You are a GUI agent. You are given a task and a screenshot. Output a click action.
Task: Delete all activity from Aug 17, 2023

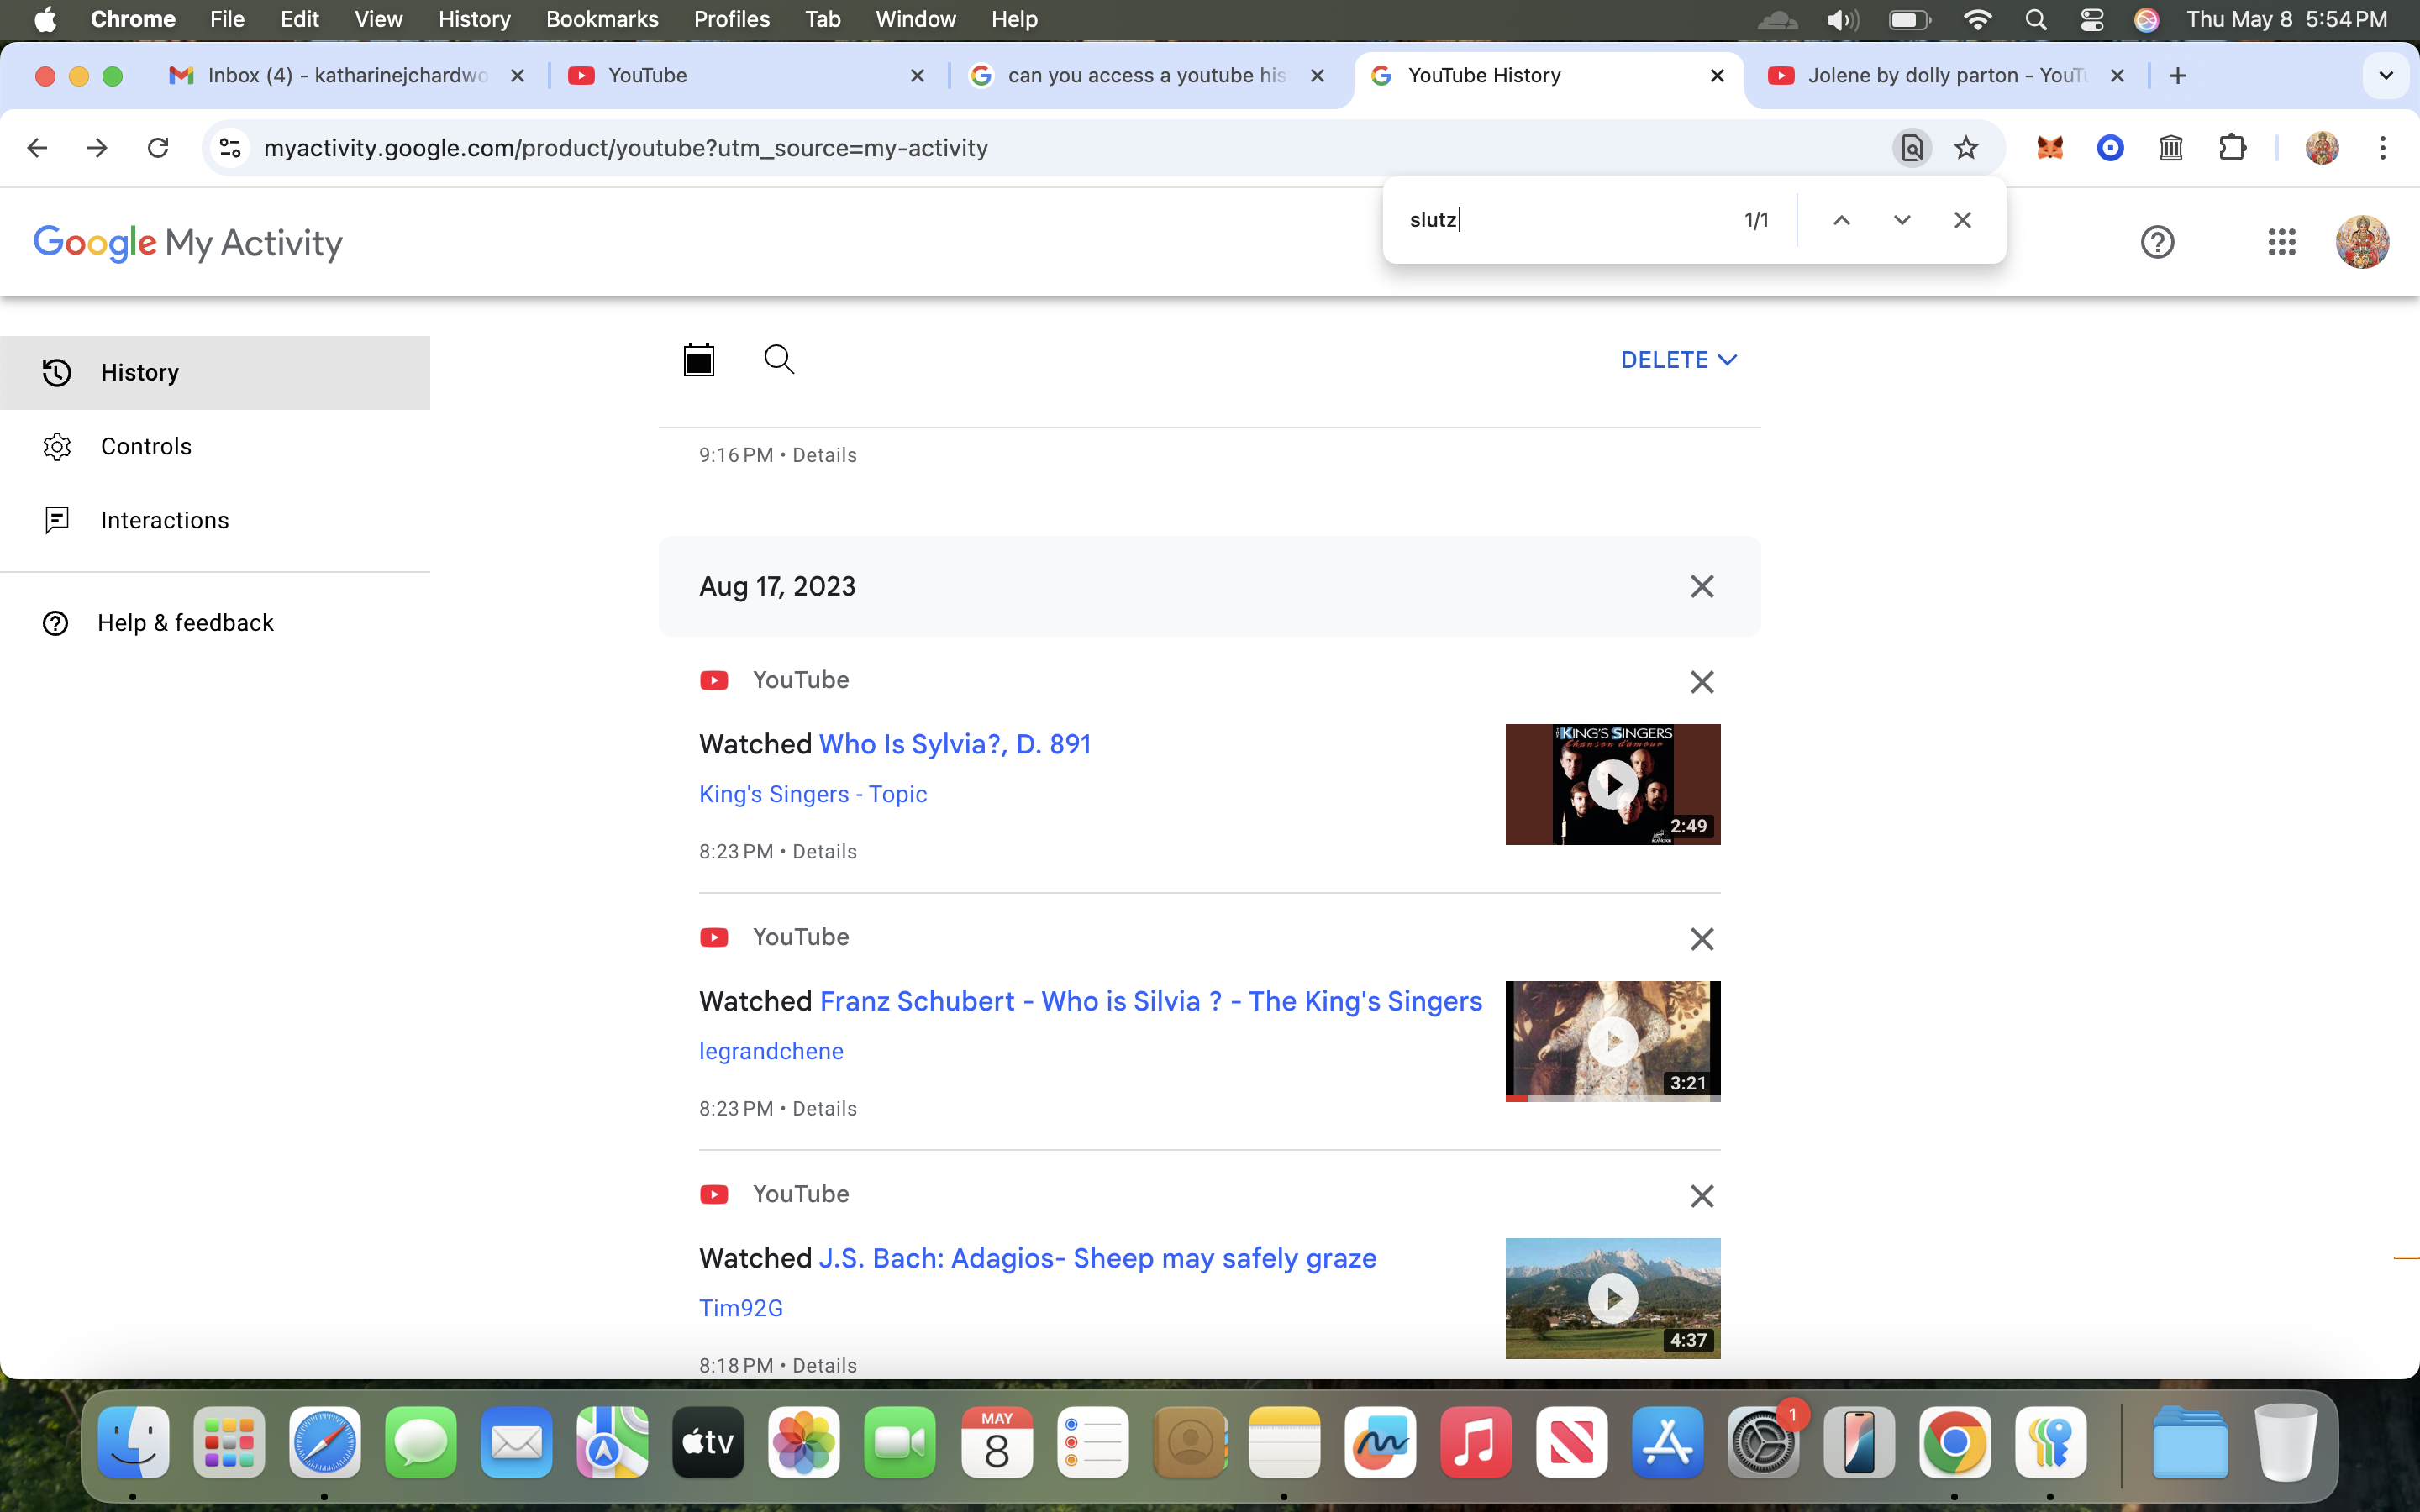(x=1702, y=586)
